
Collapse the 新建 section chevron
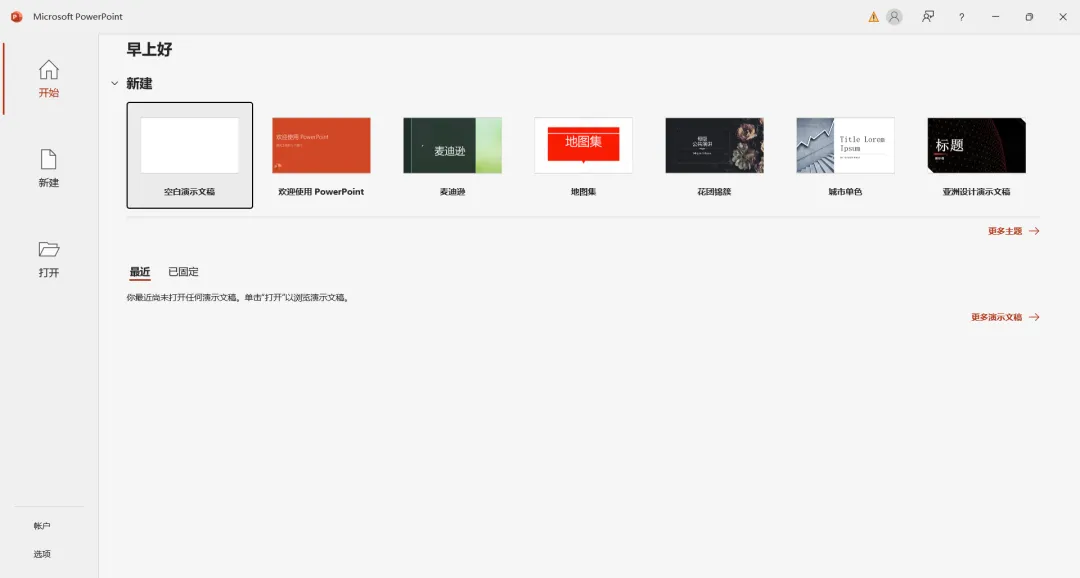114,83
